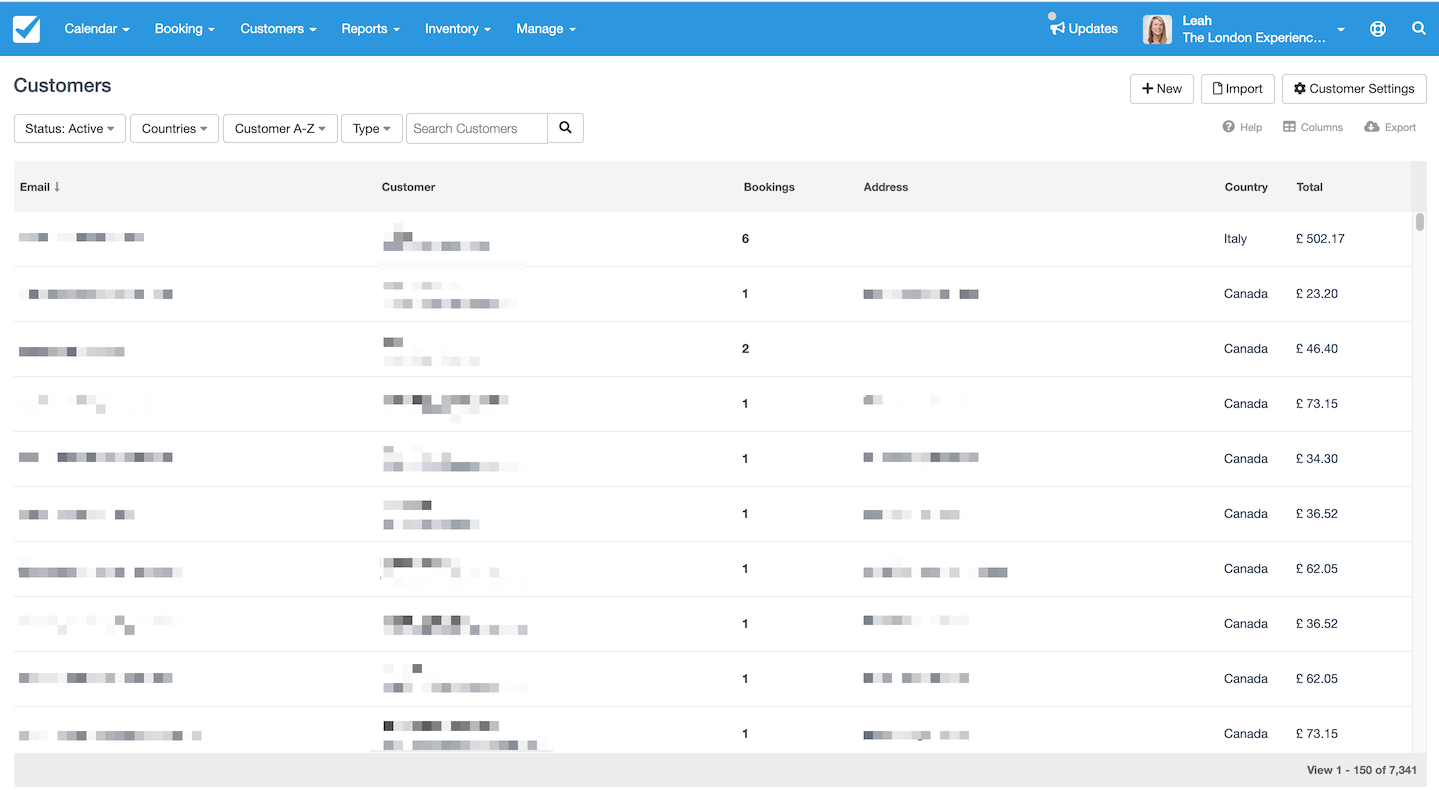This screenshot has width=1439, height=790.
Task: Sort by the Address column header
Action: click(x=886, y=187)
